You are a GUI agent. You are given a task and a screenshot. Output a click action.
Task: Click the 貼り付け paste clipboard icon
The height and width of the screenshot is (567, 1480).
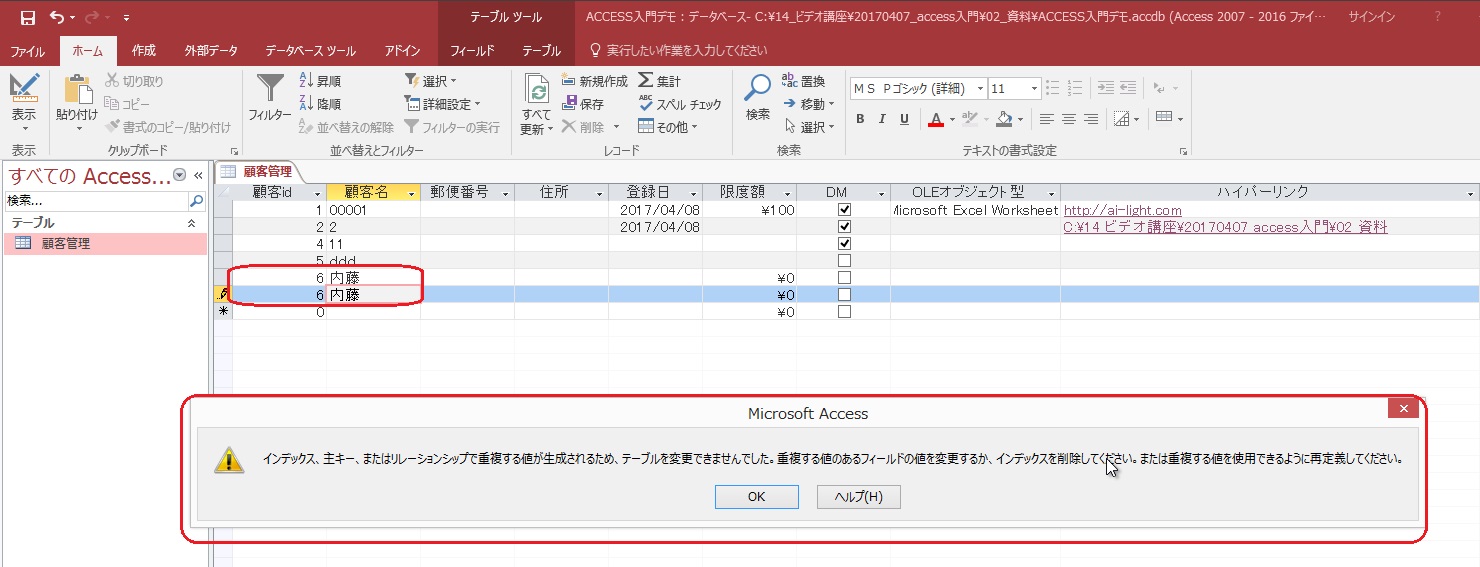tap(77, 89)
